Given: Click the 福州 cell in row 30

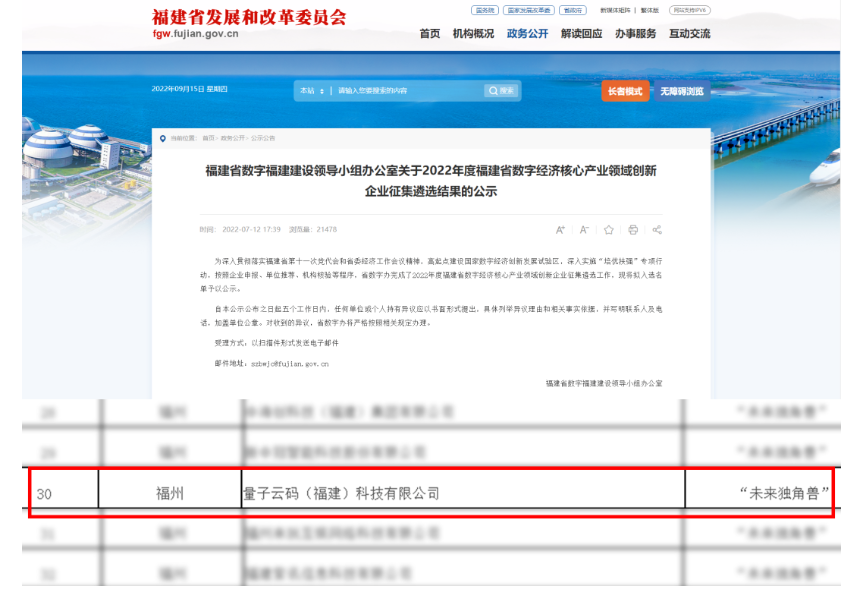Looking at the screenshot, I should pyautogui.click(x=170, y=494).
